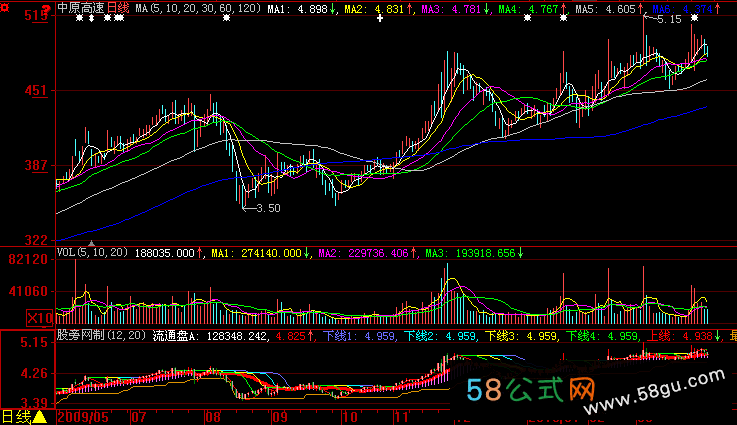Click the 11 month label on the date axis
Screen dimensions: 737x425
pos(402,417)
